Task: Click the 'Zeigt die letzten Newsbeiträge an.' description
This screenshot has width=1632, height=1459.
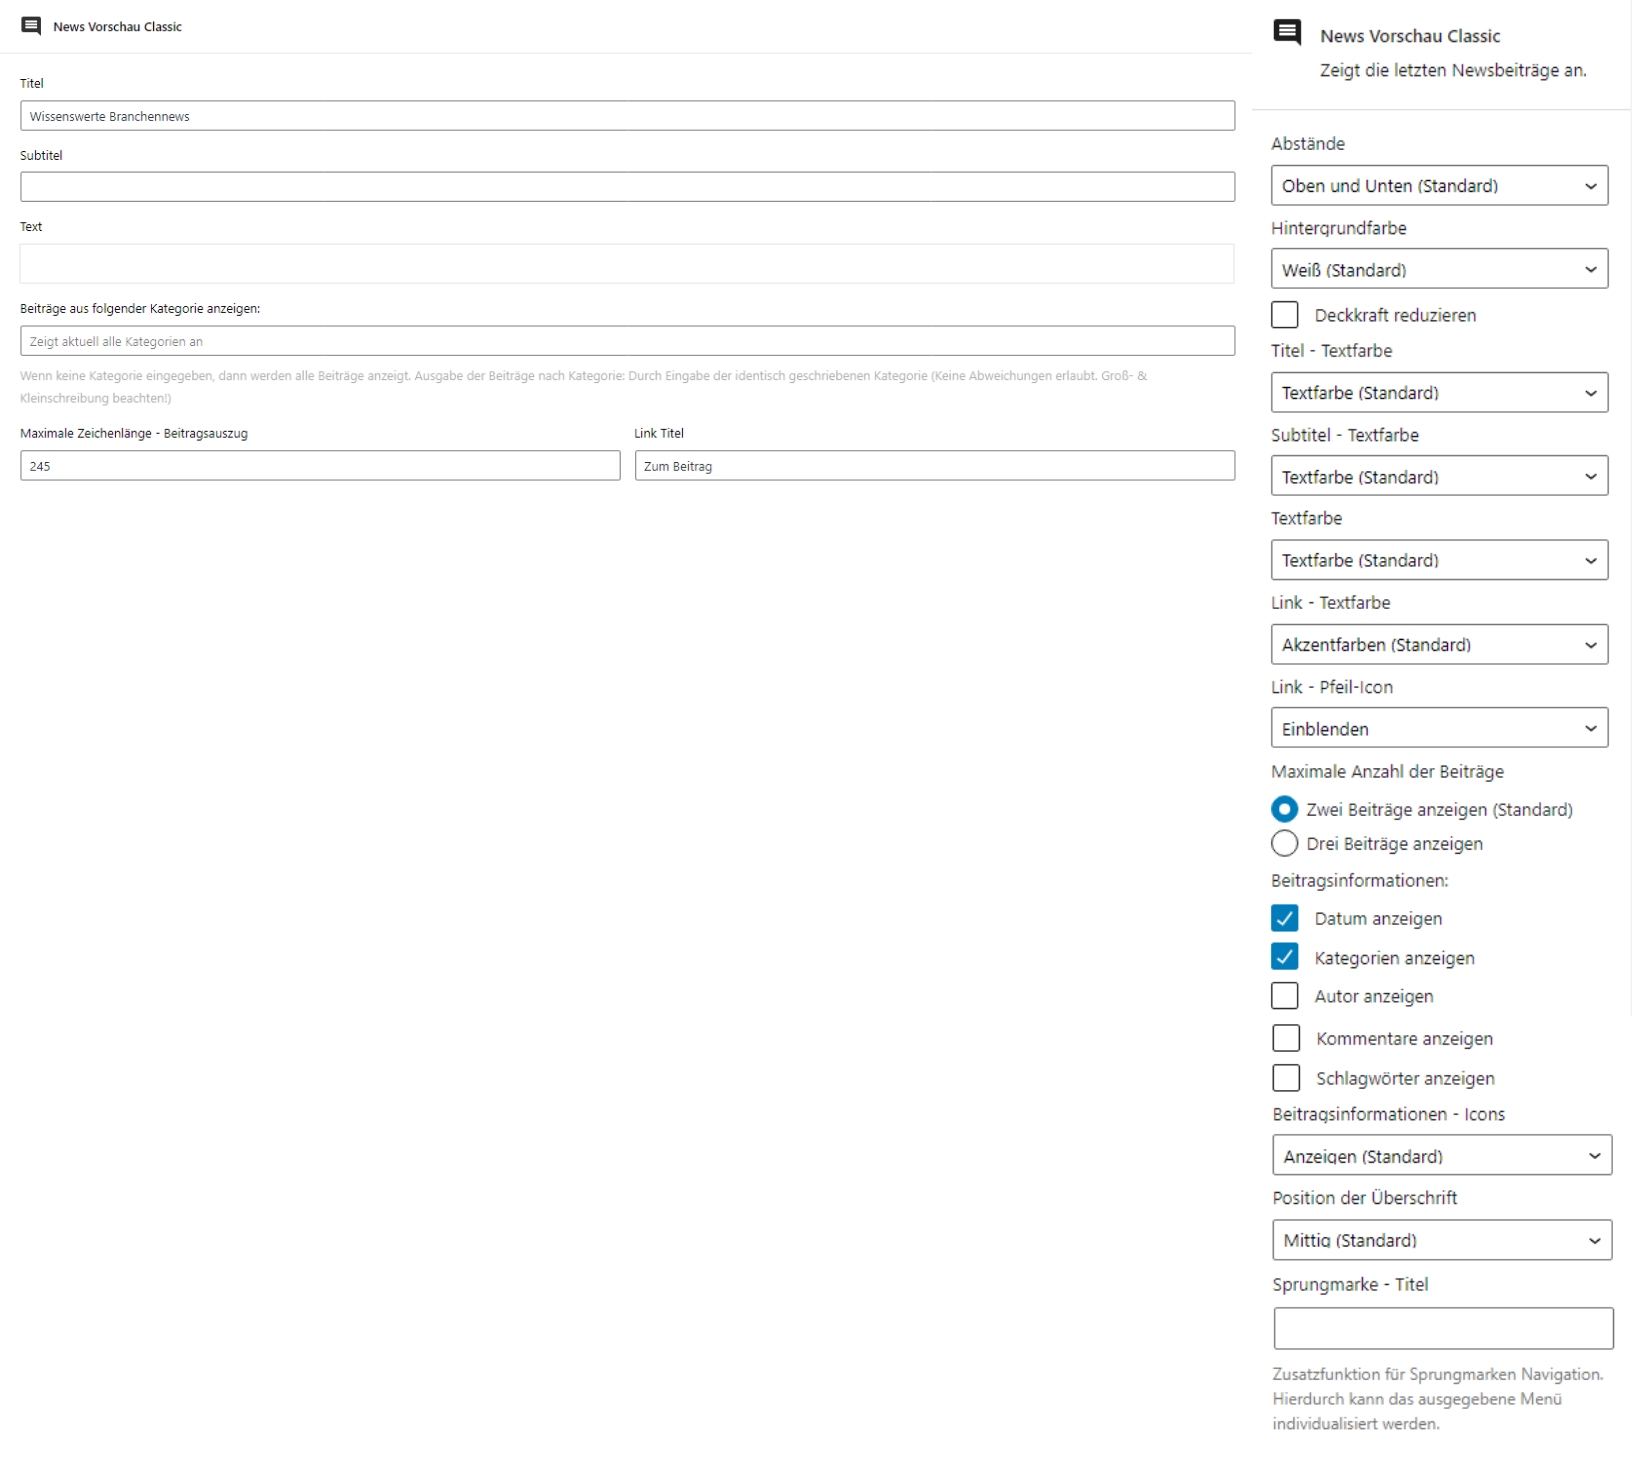Action: tap(1453, 70)
